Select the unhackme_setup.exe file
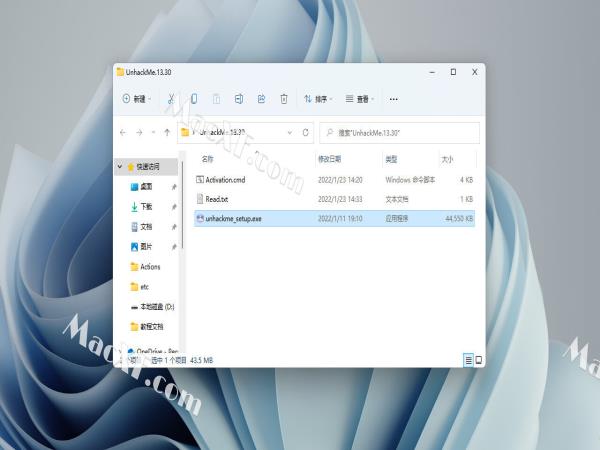The image size is (600, 450). tap(334, 218)
